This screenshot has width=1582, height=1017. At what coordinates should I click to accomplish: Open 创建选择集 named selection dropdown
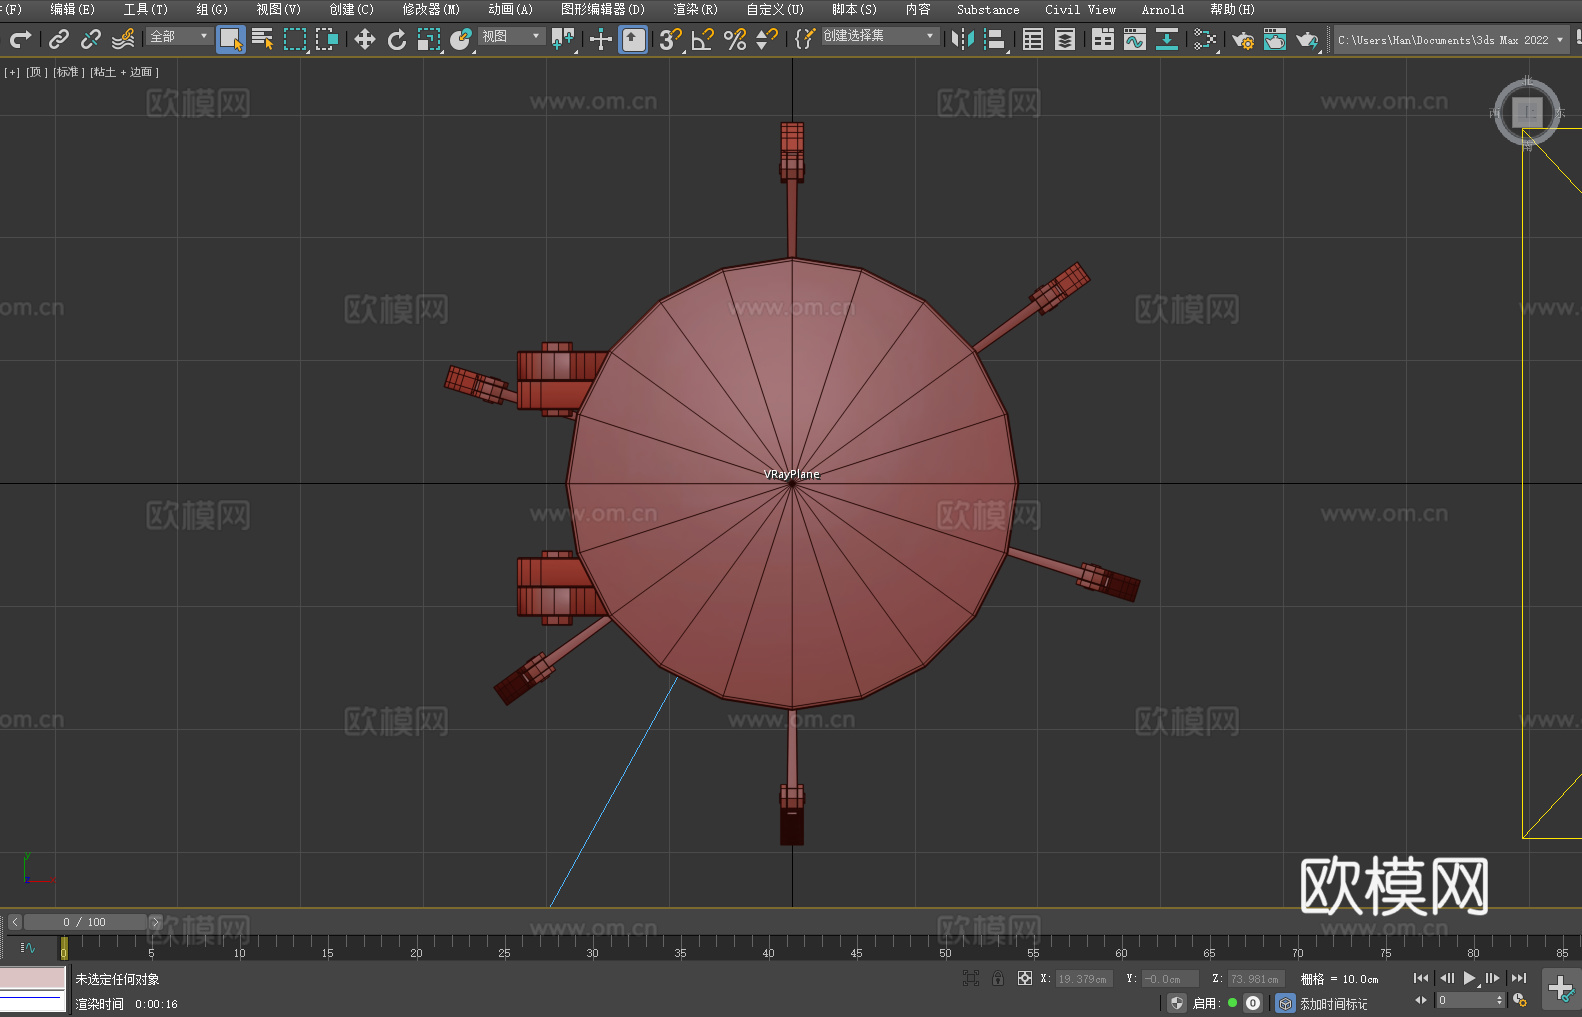point(880,36)
